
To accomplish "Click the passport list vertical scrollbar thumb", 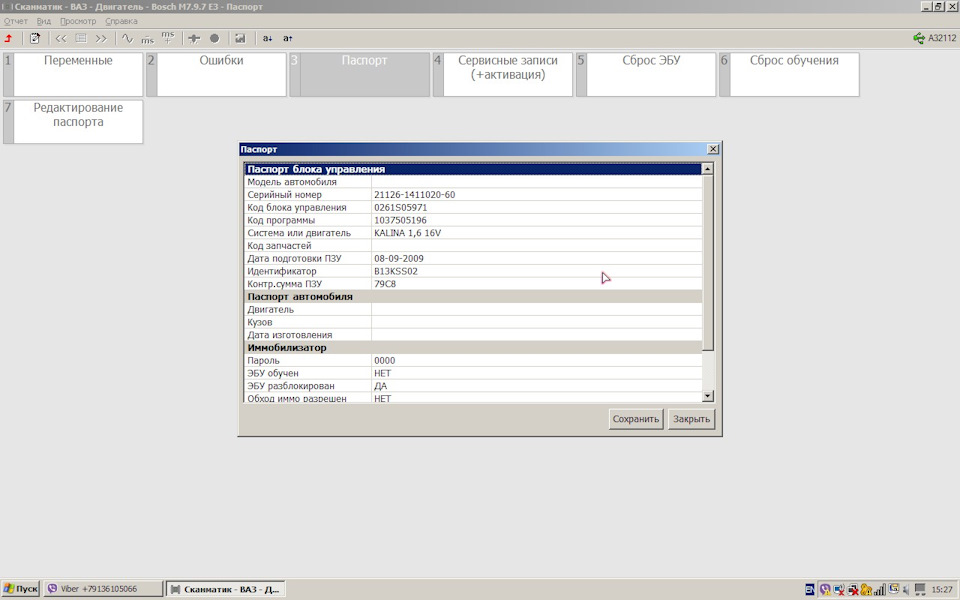I will [708, 263].
